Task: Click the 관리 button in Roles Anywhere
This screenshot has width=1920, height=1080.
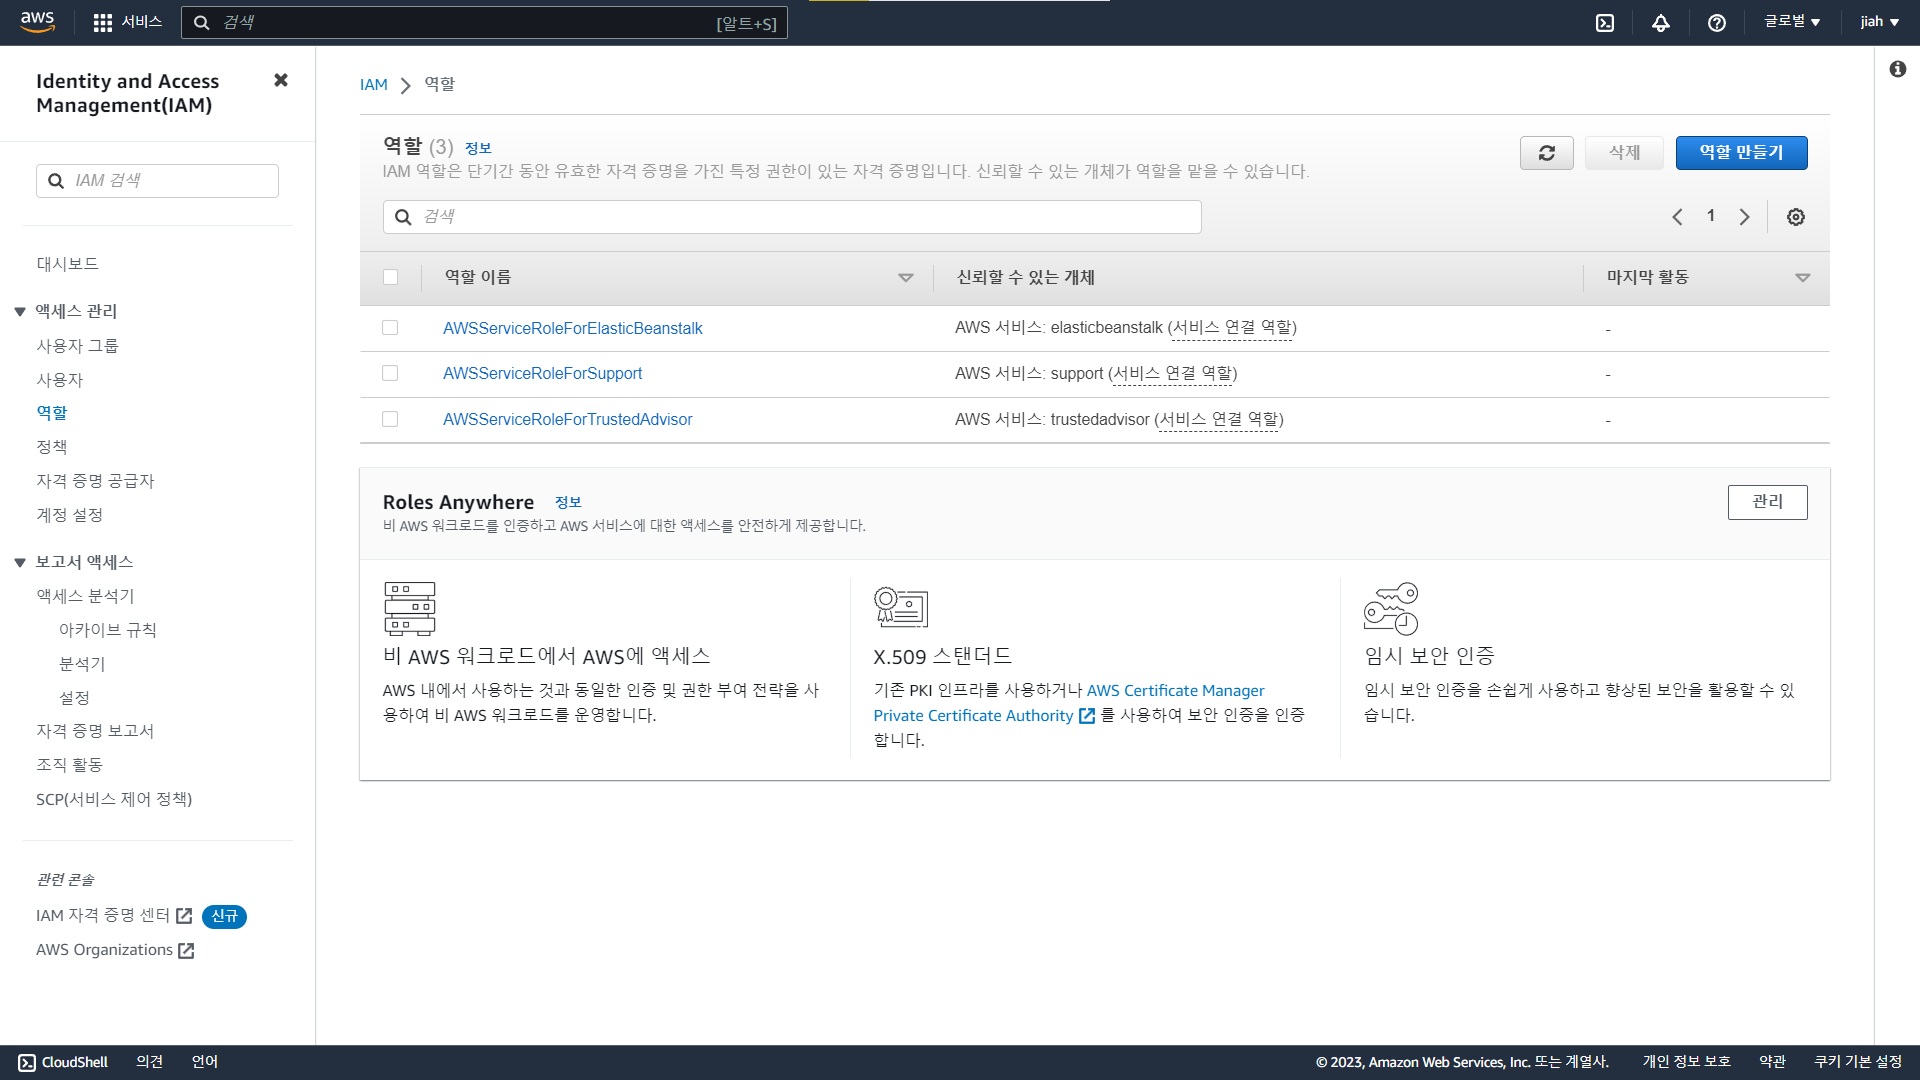Action: [1767, 502]
